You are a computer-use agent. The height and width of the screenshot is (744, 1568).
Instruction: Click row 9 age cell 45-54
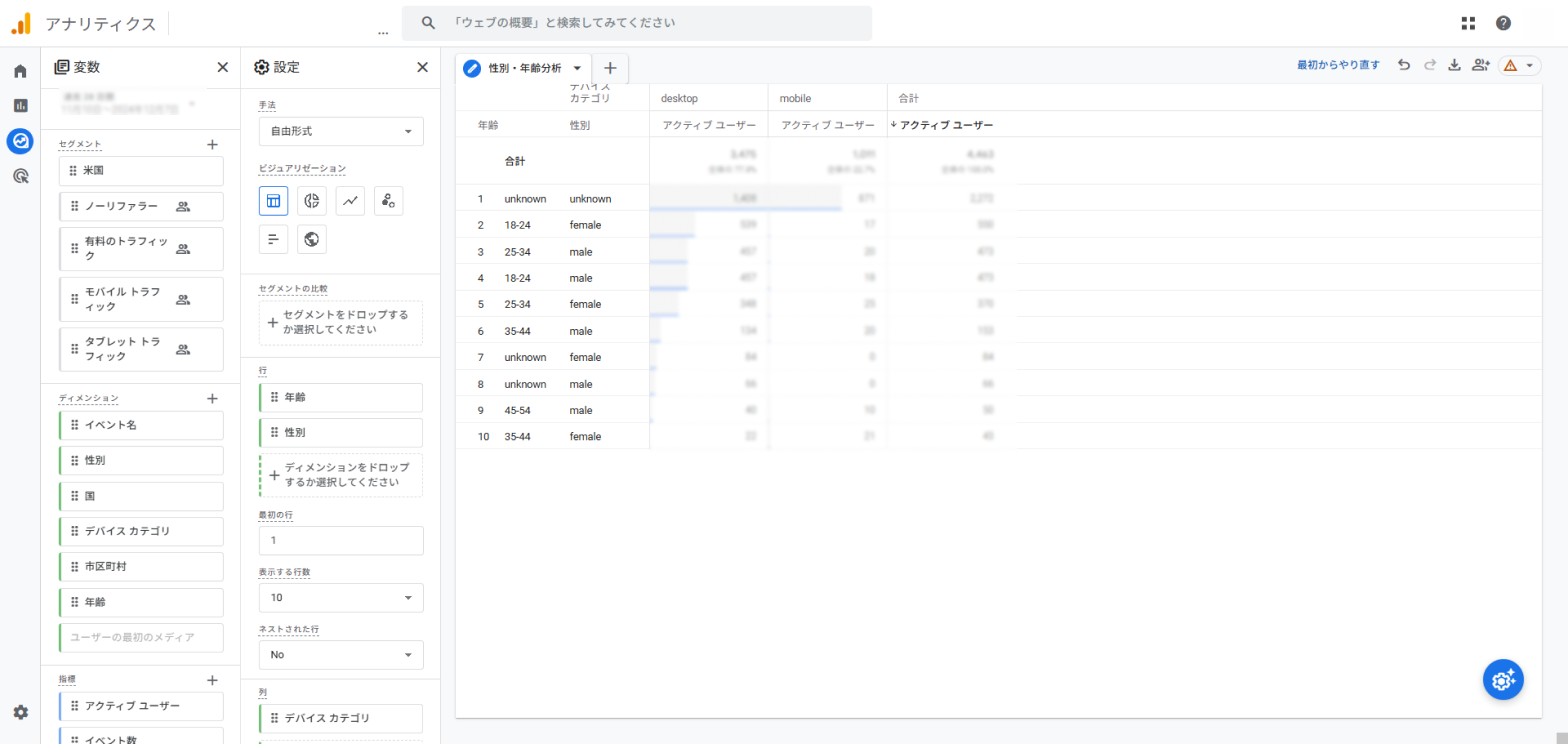pyautogui.click(x=517, y=410)
